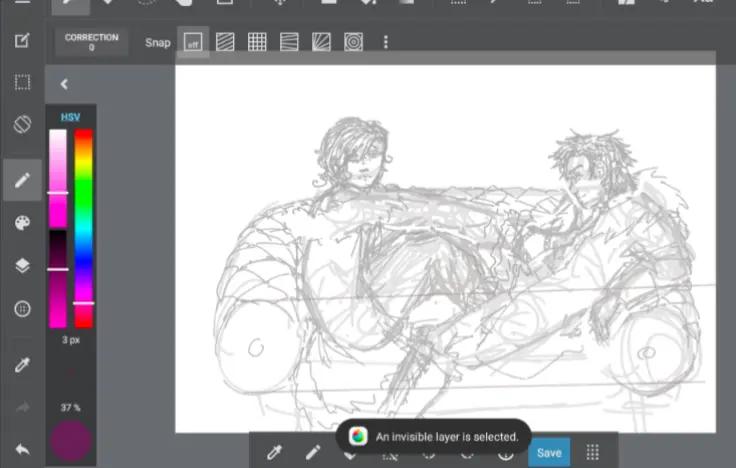Turn snap off with the 'off' button
The width and height of the screenshot is (736, 468).
pos(193,42)
